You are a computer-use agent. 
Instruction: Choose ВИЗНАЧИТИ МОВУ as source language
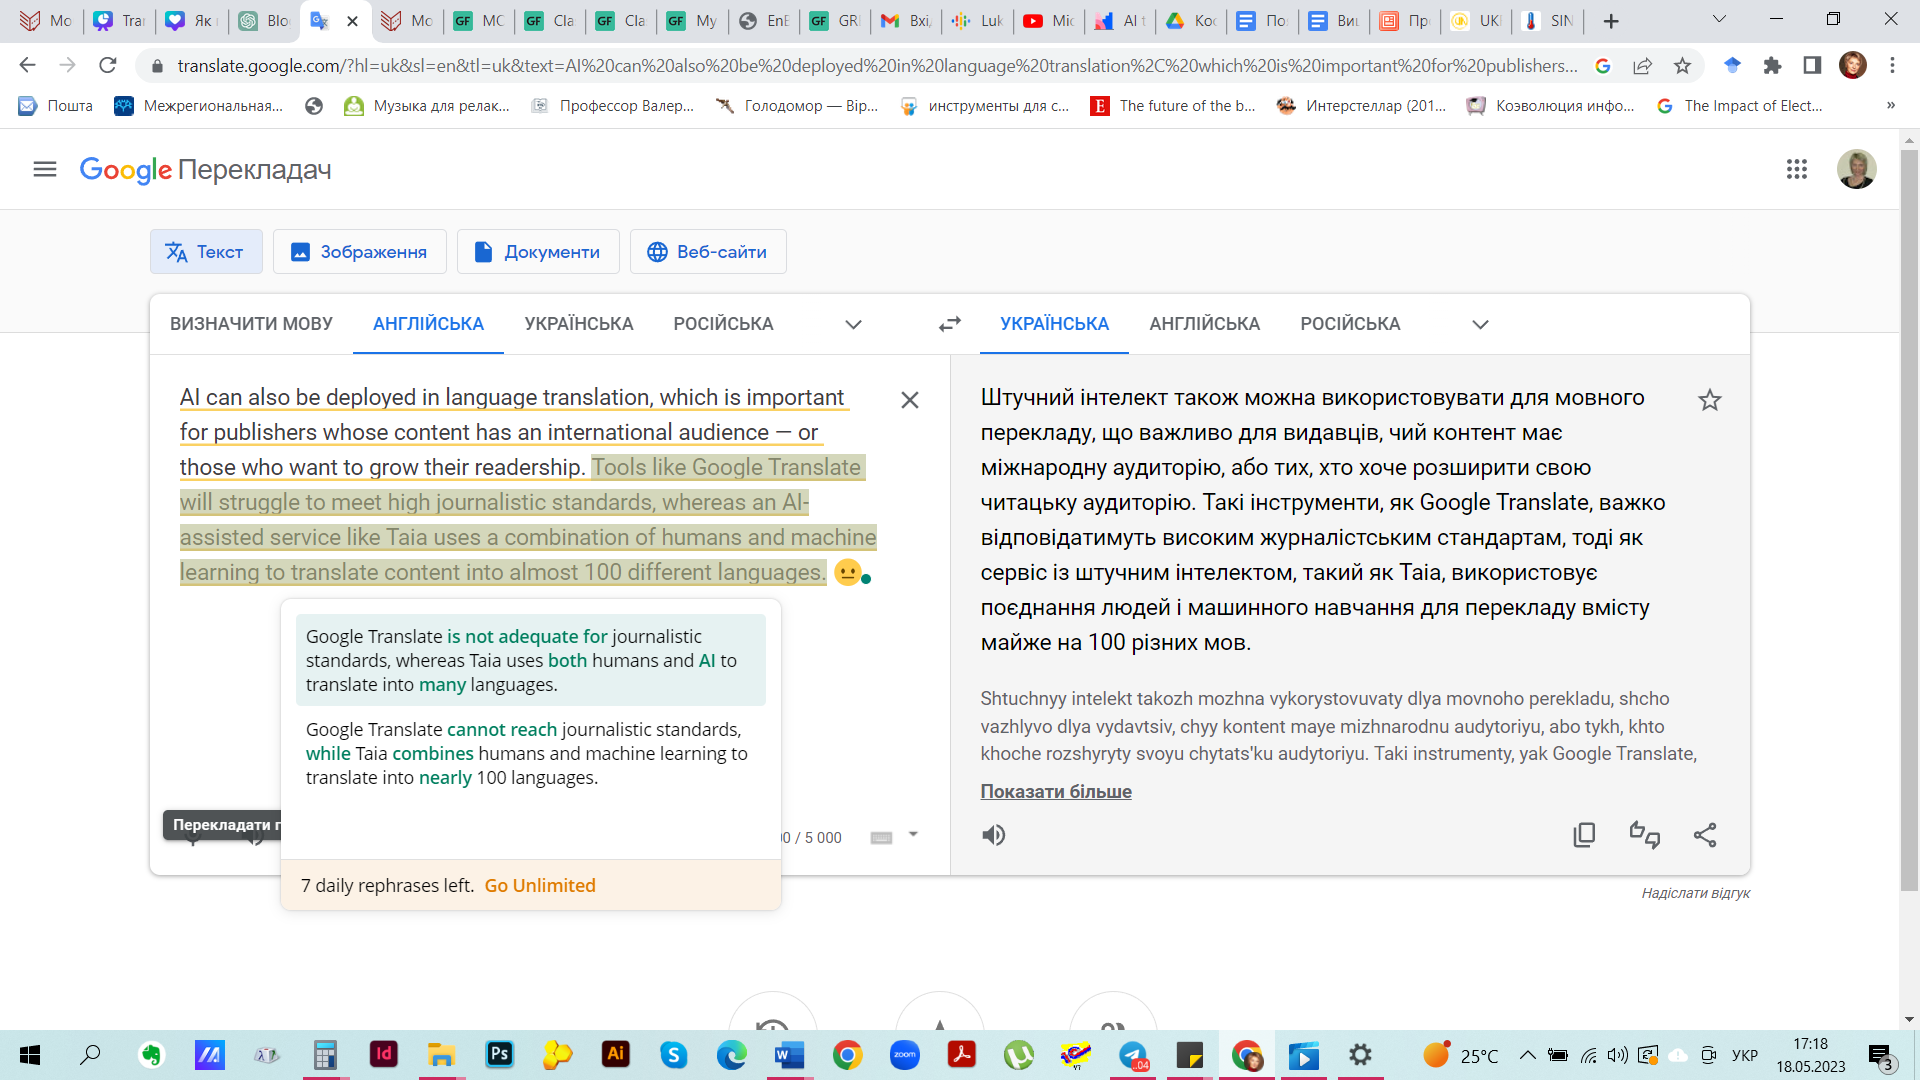tap(251, 324)
